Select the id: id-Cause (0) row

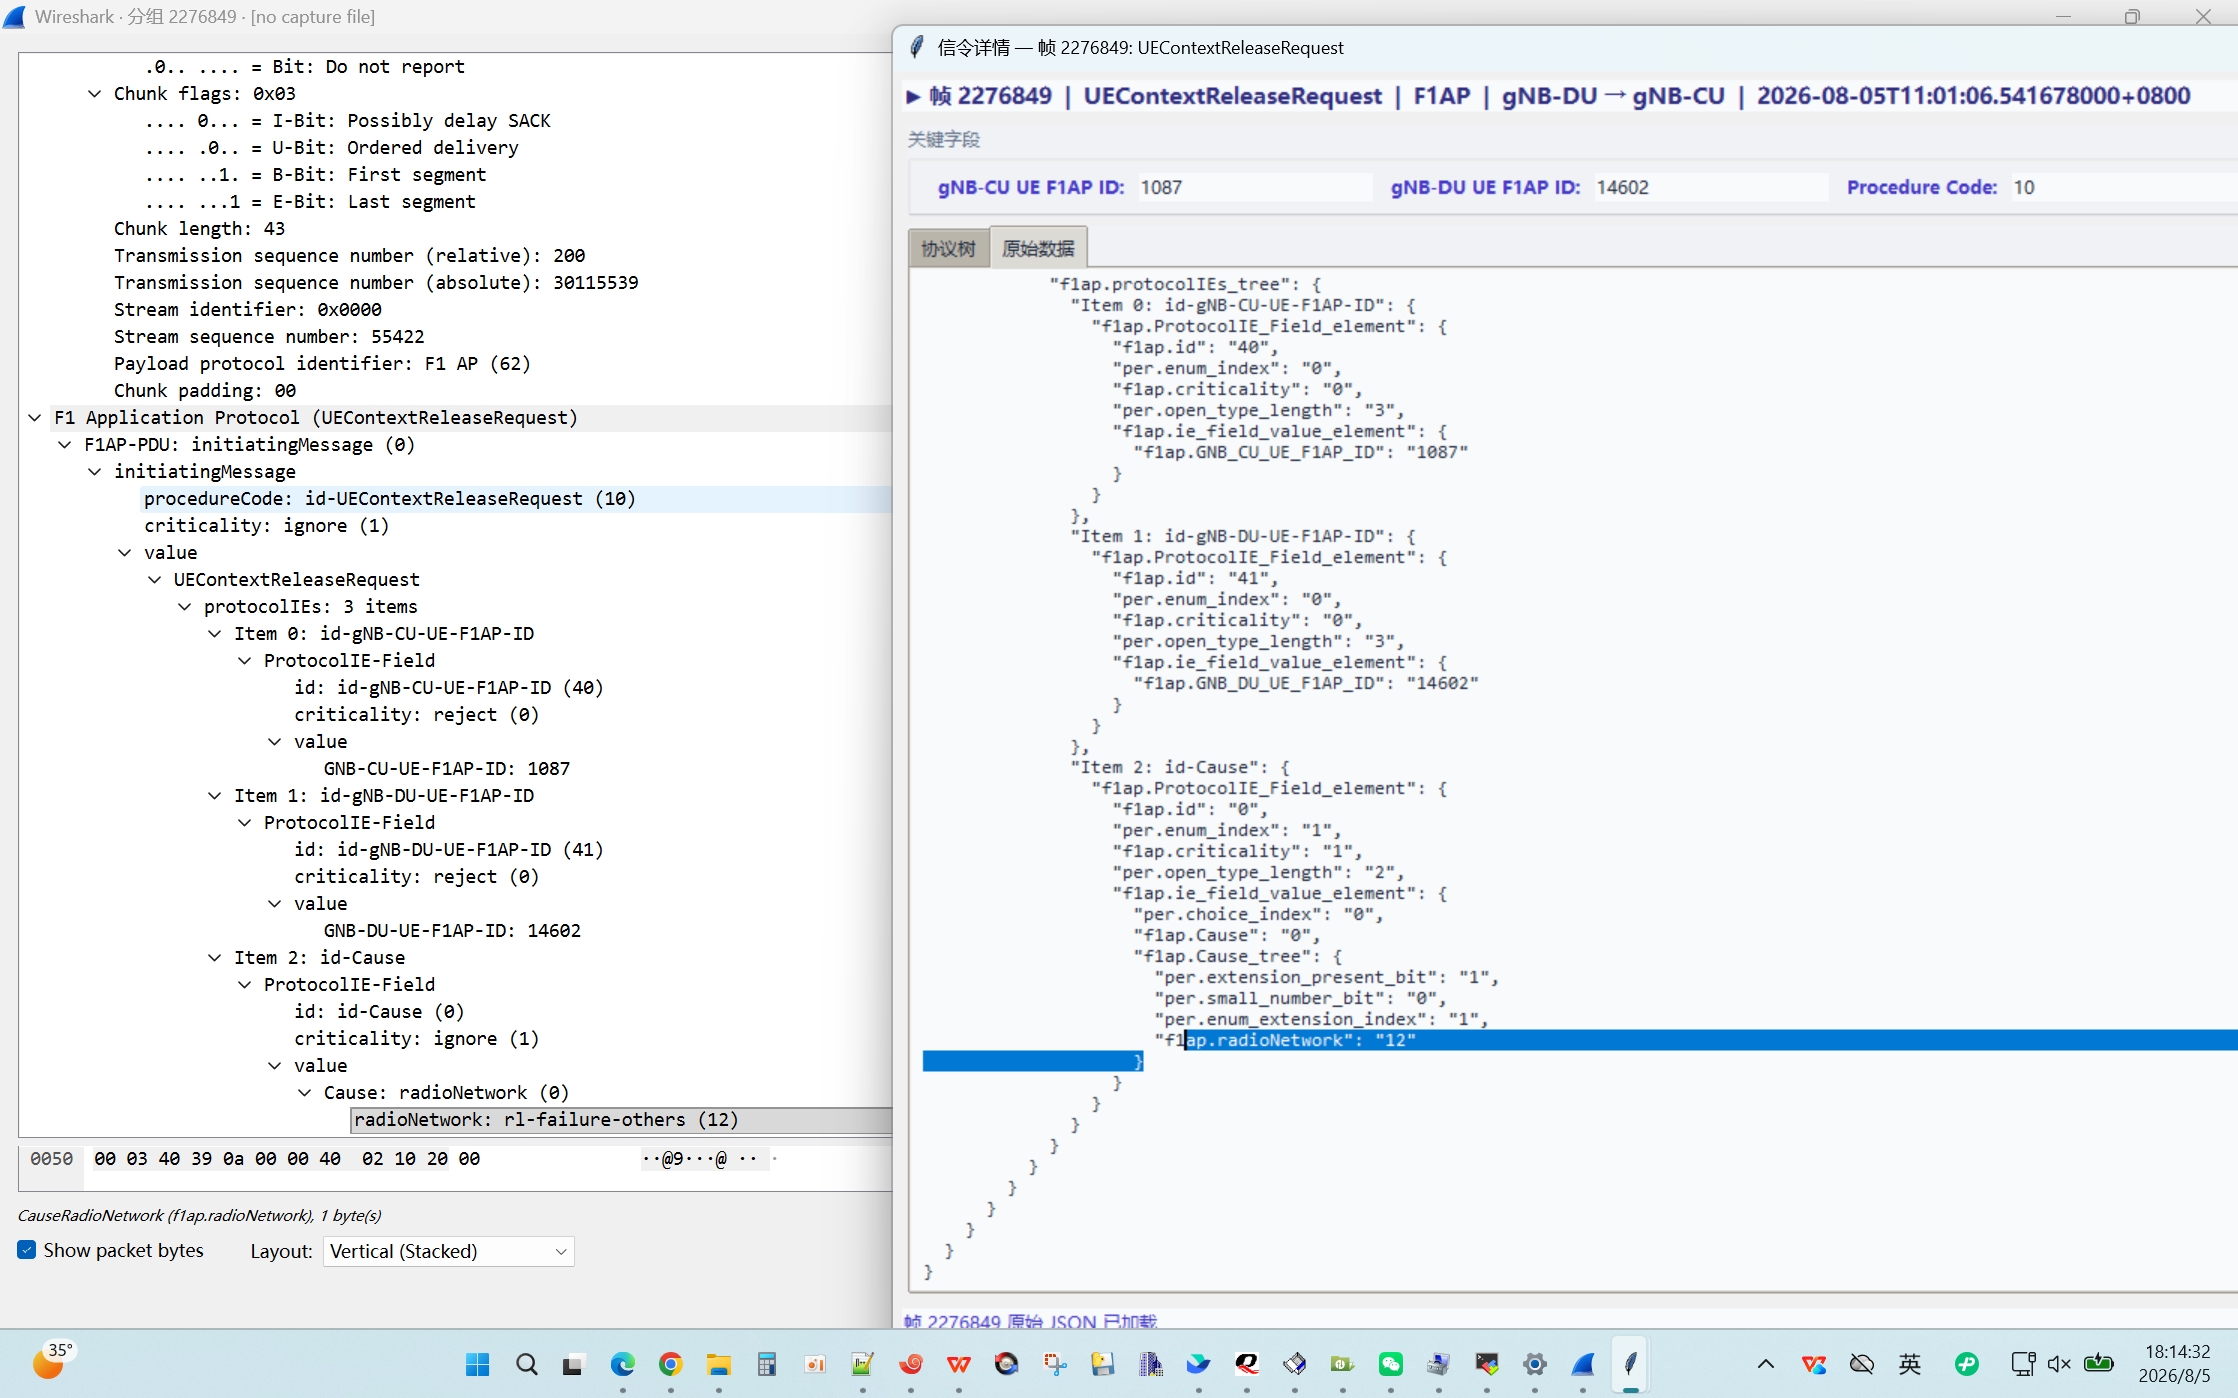[x=379, y=1011]
